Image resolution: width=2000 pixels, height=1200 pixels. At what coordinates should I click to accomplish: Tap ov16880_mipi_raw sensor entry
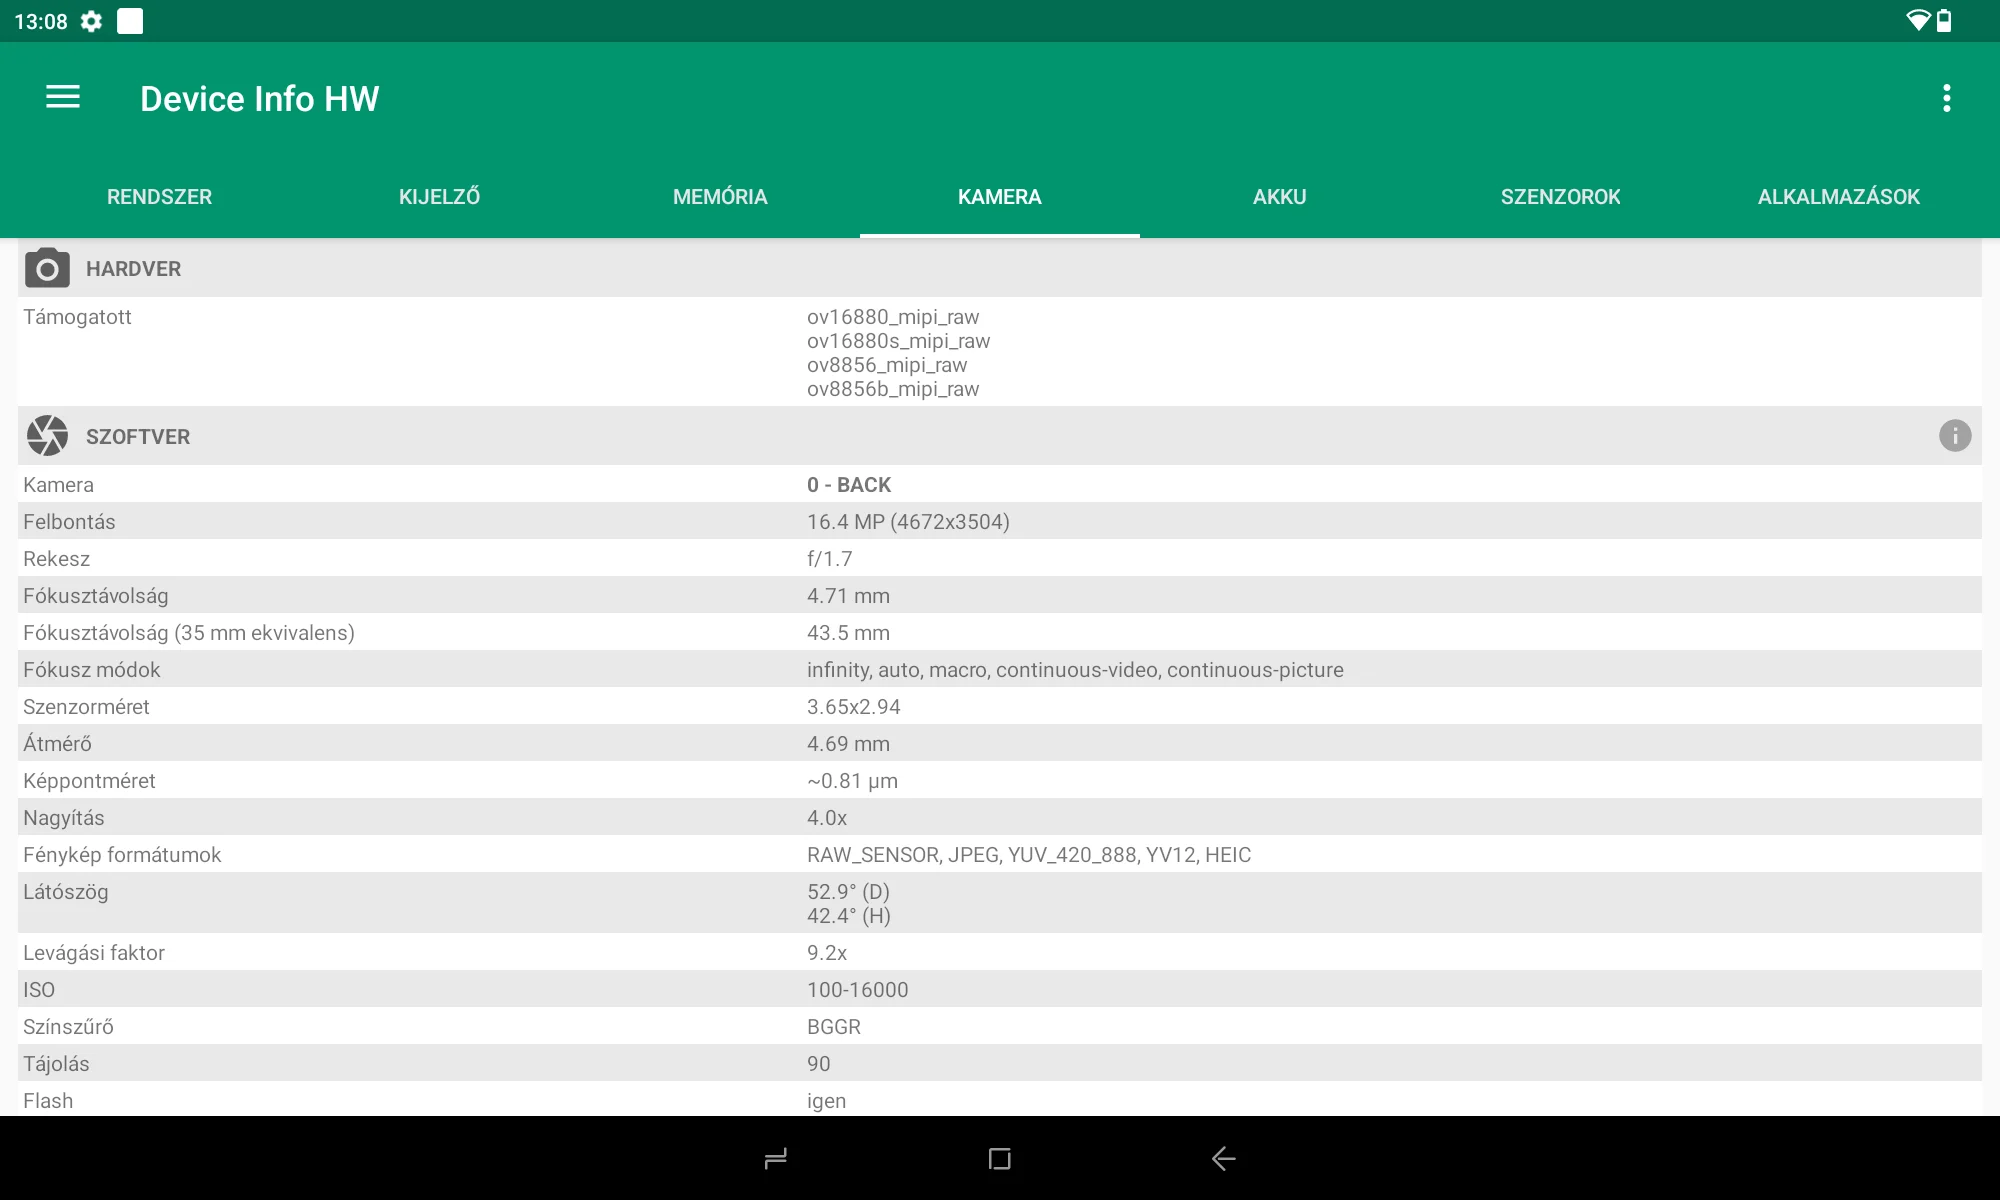[x=893, y=317]
